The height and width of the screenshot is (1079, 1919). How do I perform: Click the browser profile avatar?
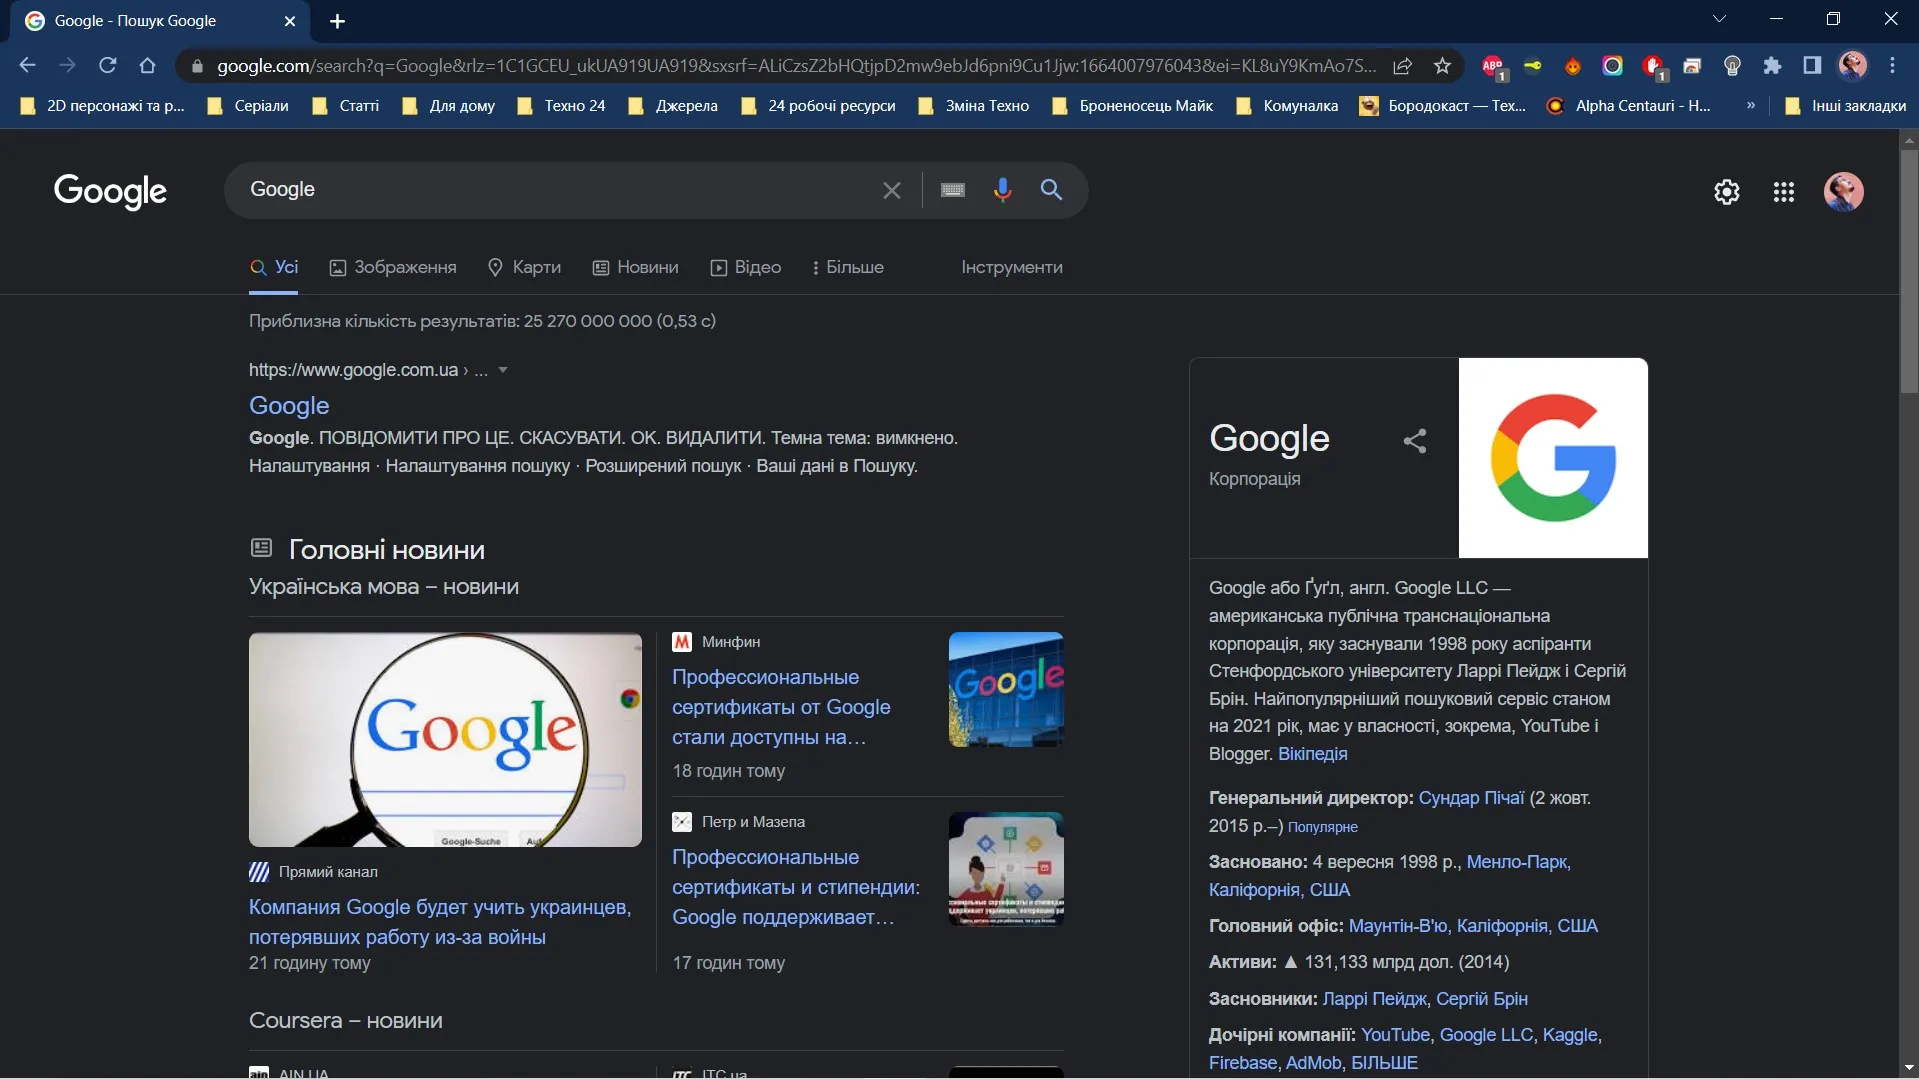pos(1852,65)
